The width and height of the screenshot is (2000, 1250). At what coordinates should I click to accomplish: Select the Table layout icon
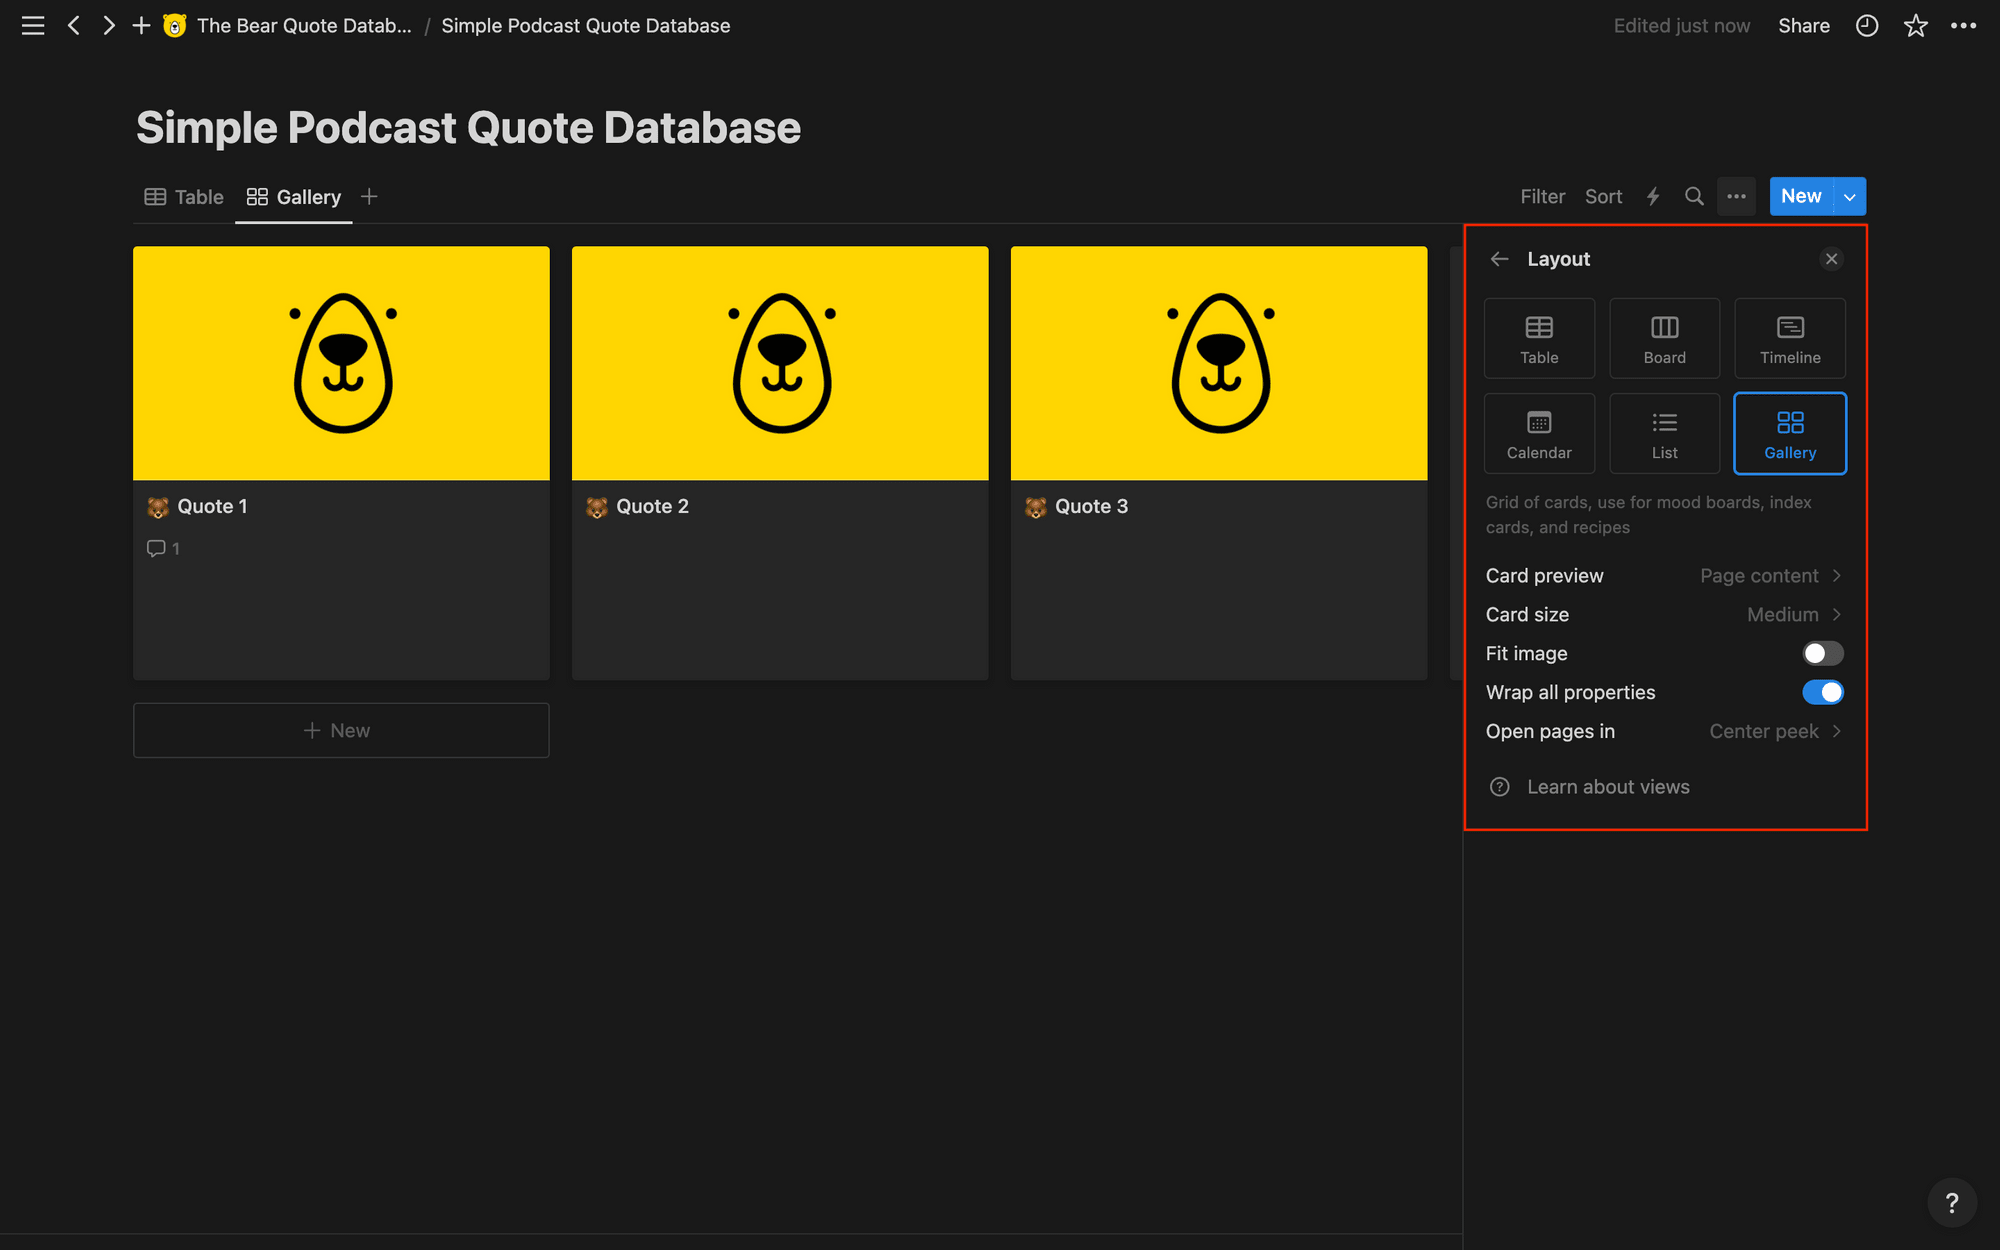click(x=1539, y=337)
